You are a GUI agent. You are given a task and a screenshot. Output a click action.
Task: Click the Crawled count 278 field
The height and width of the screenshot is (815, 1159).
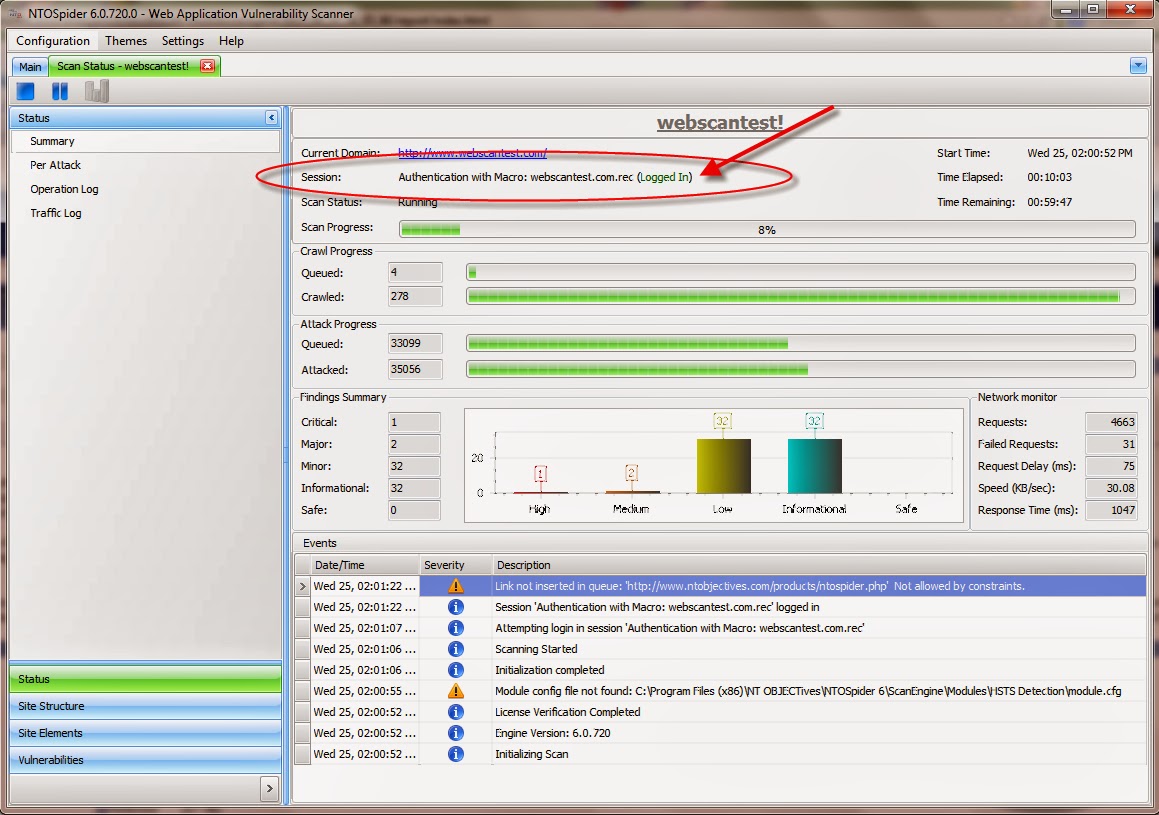pos(415,296)
